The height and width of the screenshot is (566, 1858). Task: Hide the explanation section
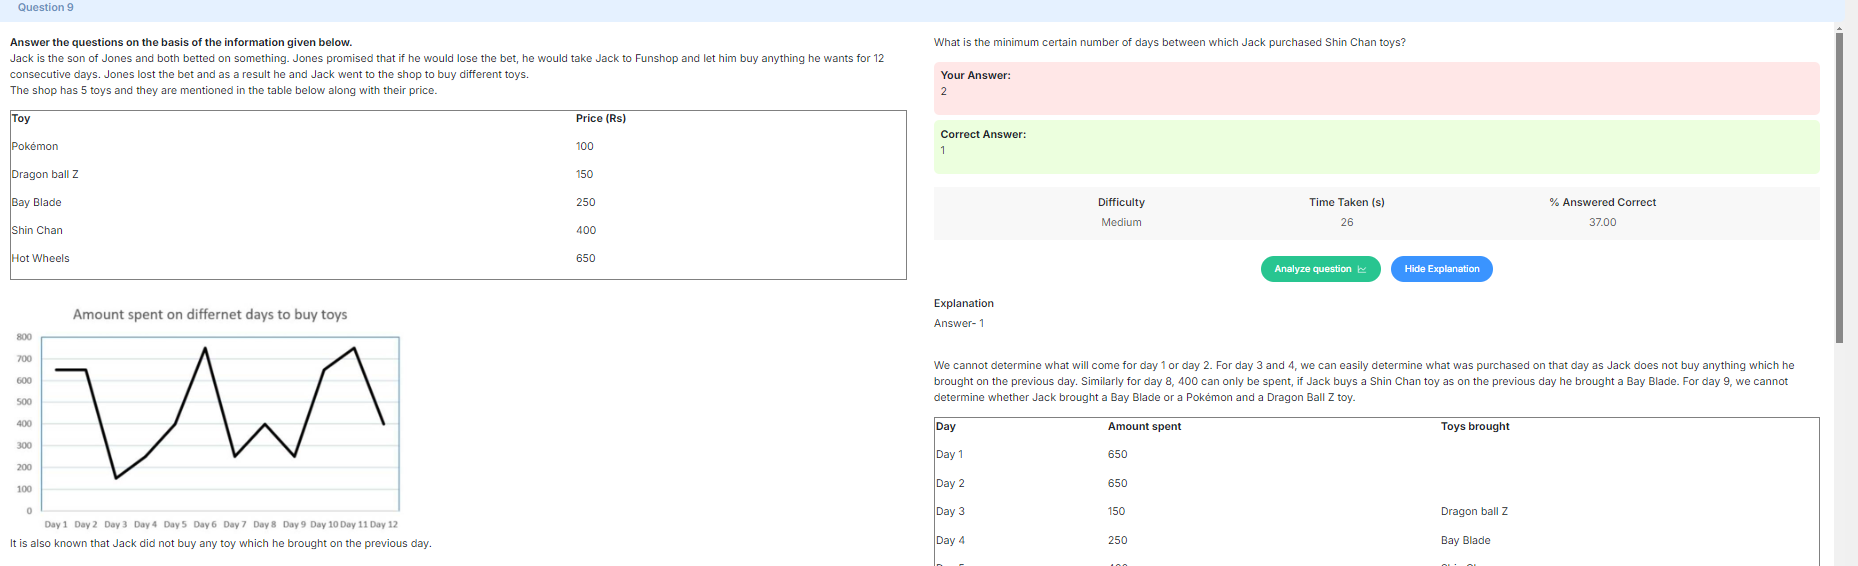1441,269
